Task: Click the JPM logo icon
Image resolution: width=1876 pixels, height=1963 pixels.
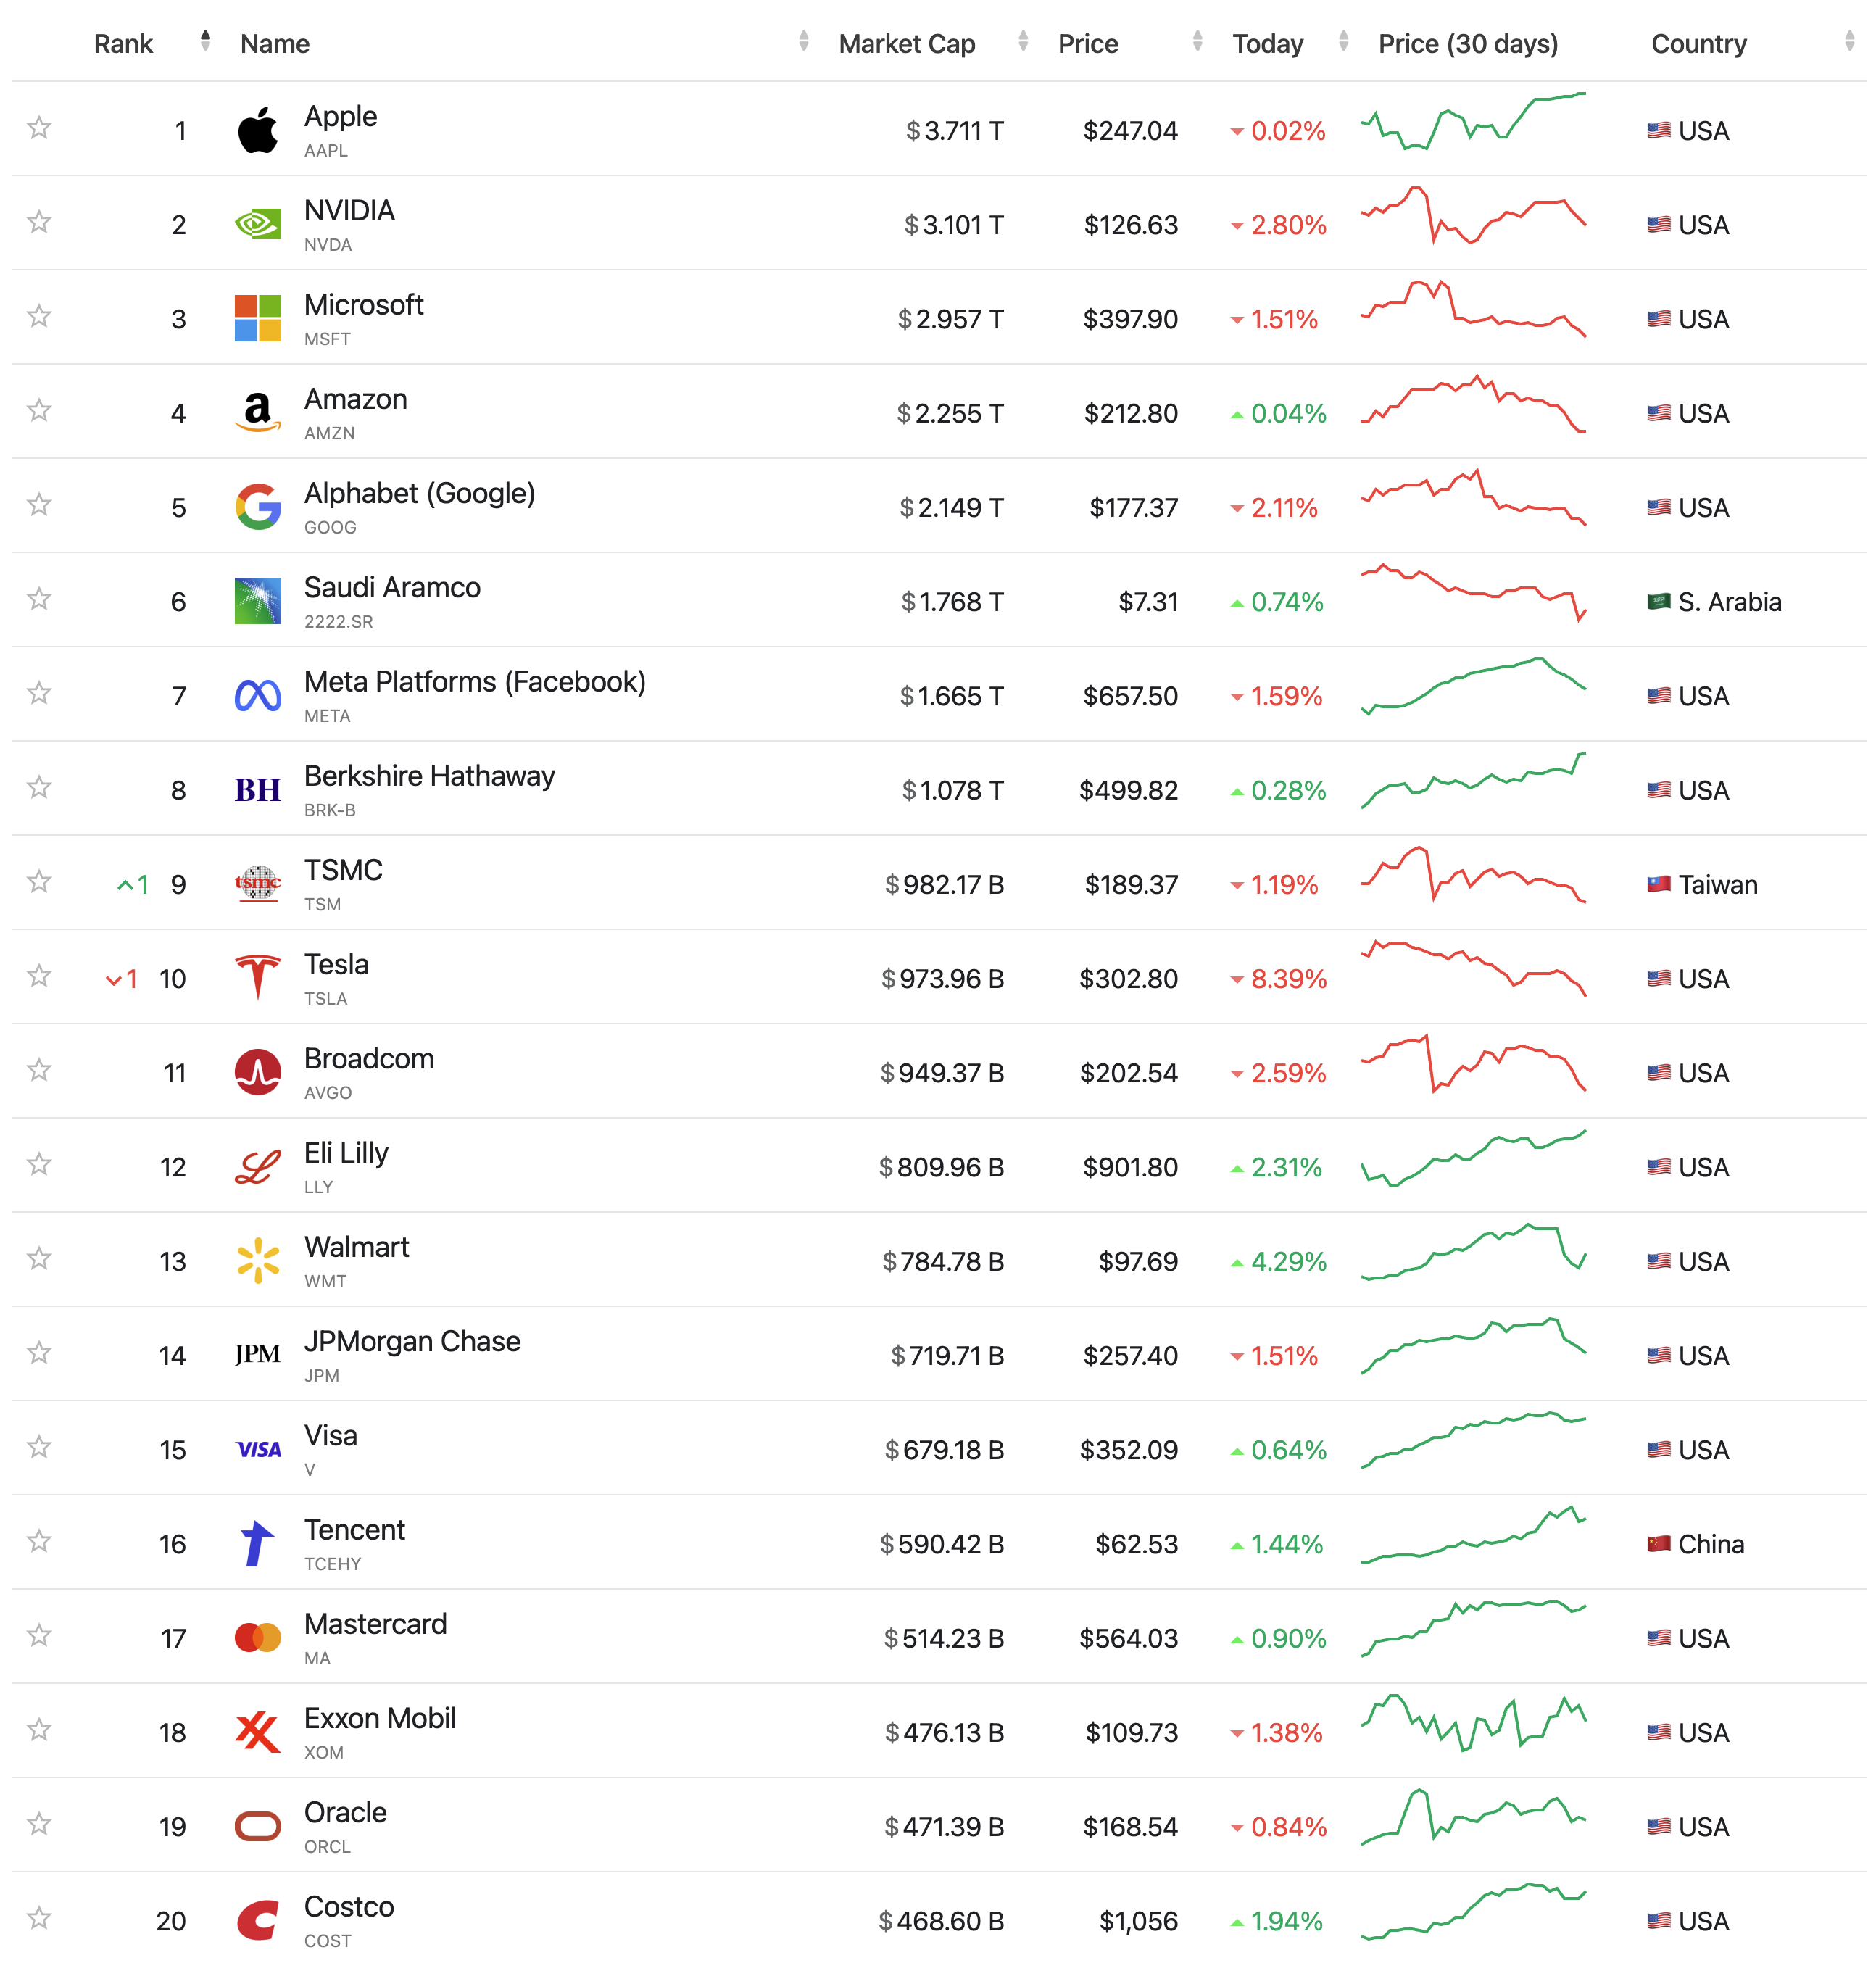Action: [x=258, y=1355]
